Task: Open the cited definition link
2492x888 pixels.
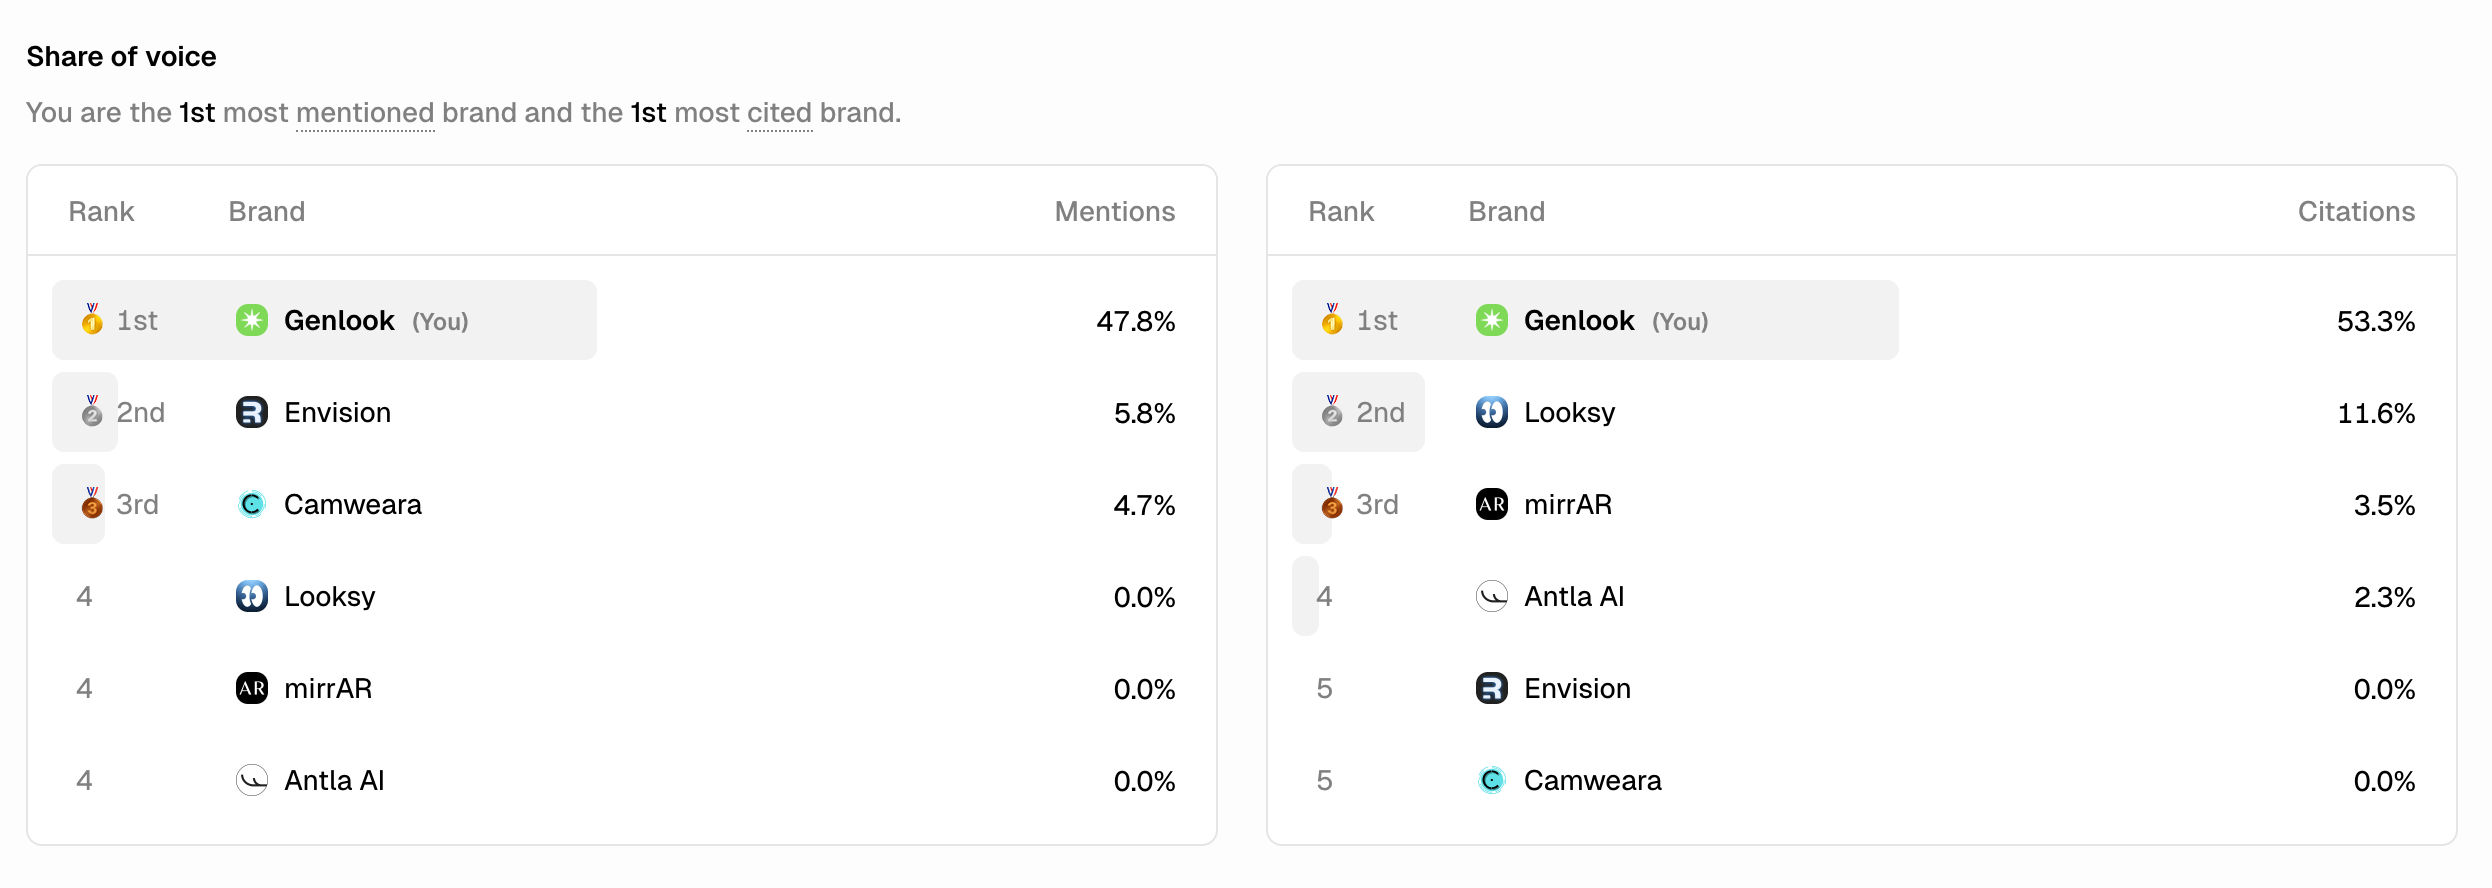Action: 779,113
